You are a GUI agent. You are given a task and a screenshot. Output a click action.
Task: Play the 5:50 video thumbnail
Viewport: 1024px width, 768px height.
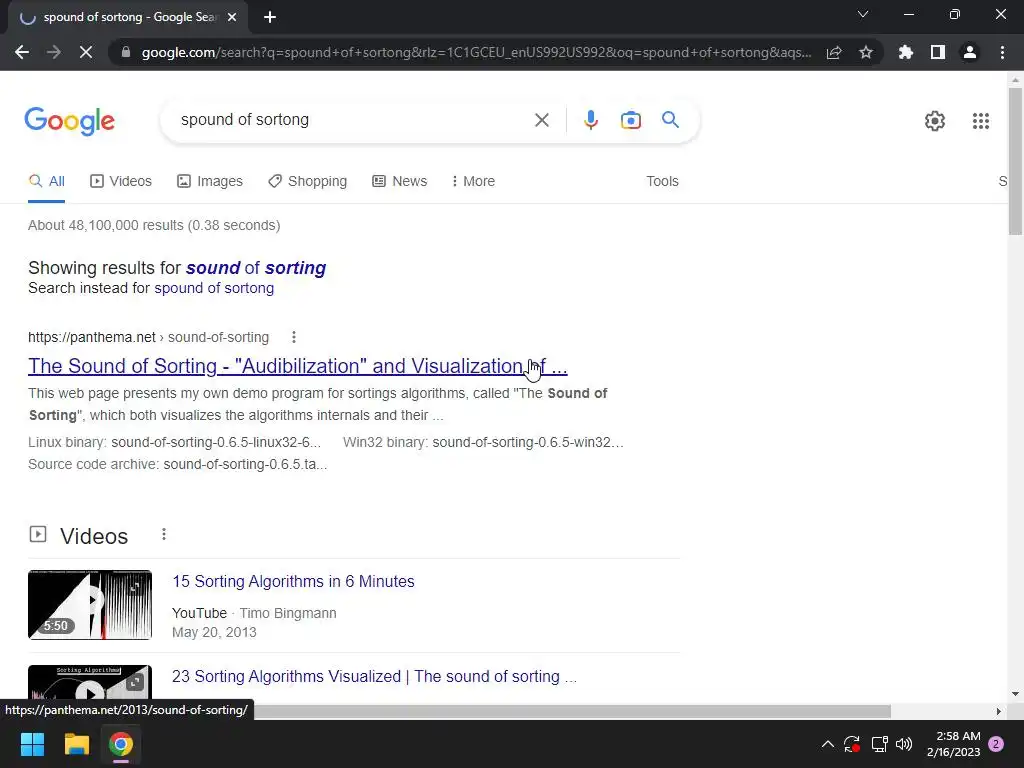90,605
